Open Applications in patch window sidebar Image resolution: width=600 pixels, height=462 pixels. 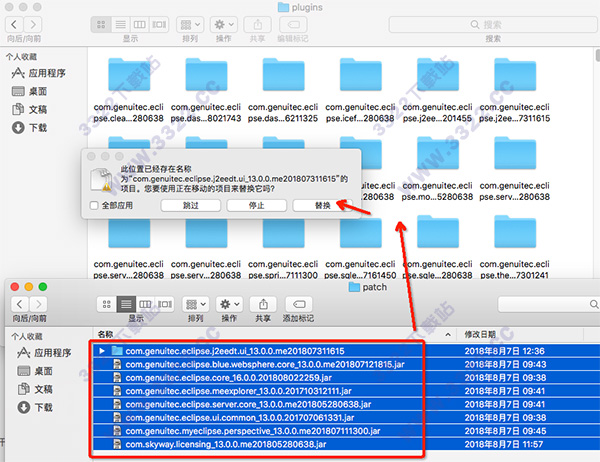44,353
